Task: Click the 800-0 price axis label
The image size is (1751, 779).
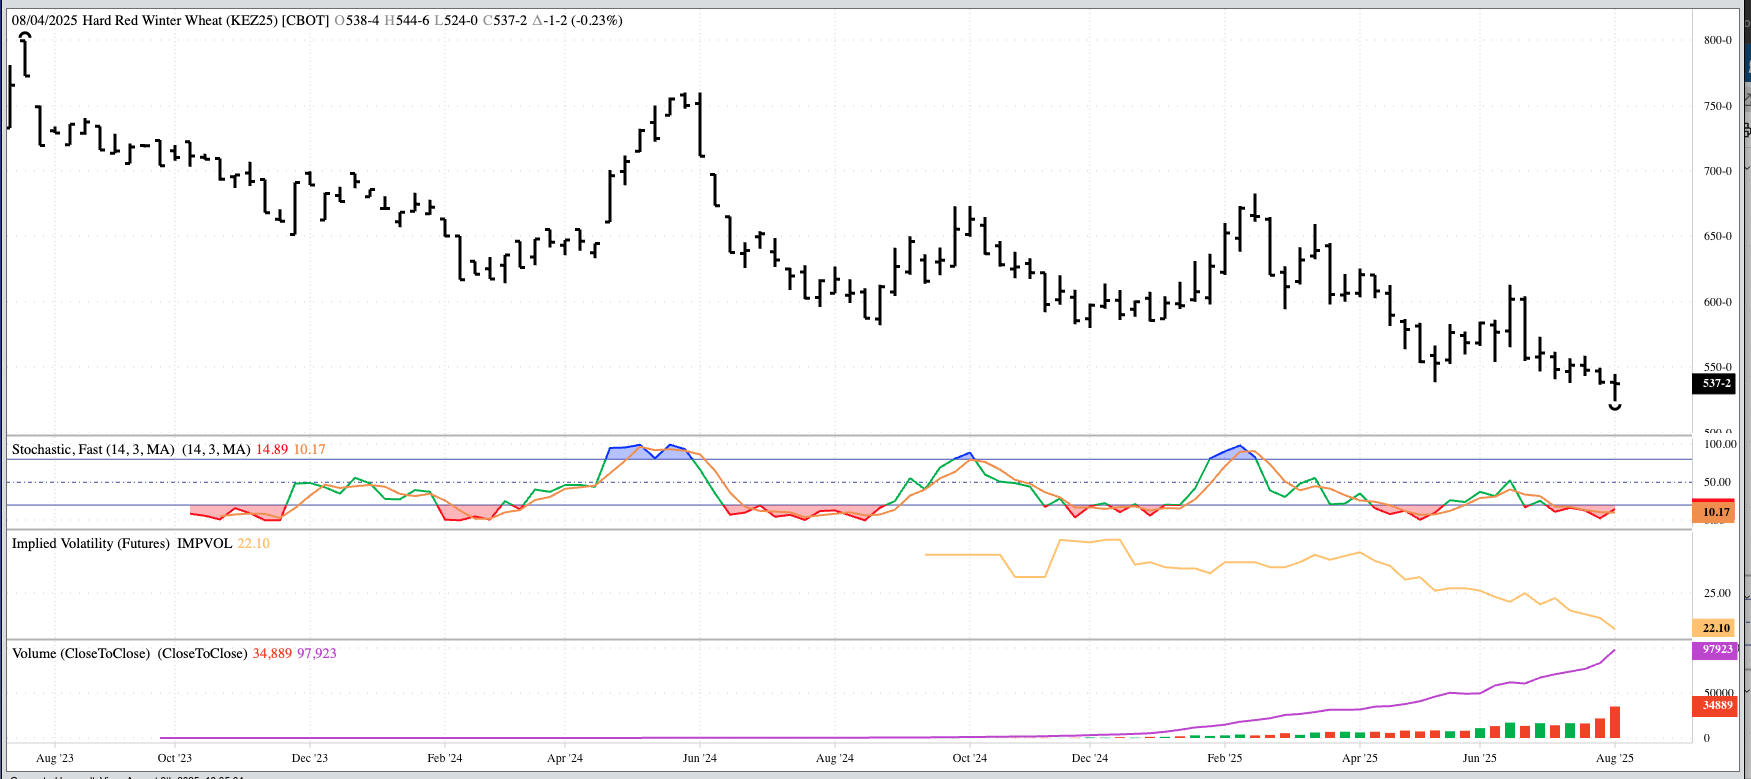Action: 1717,40
